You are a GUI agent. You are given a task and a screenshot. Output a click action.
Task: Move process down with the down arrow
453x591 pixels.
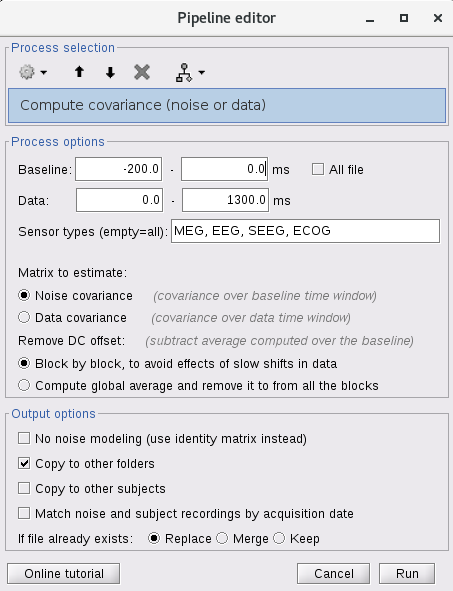coord(110,72)
